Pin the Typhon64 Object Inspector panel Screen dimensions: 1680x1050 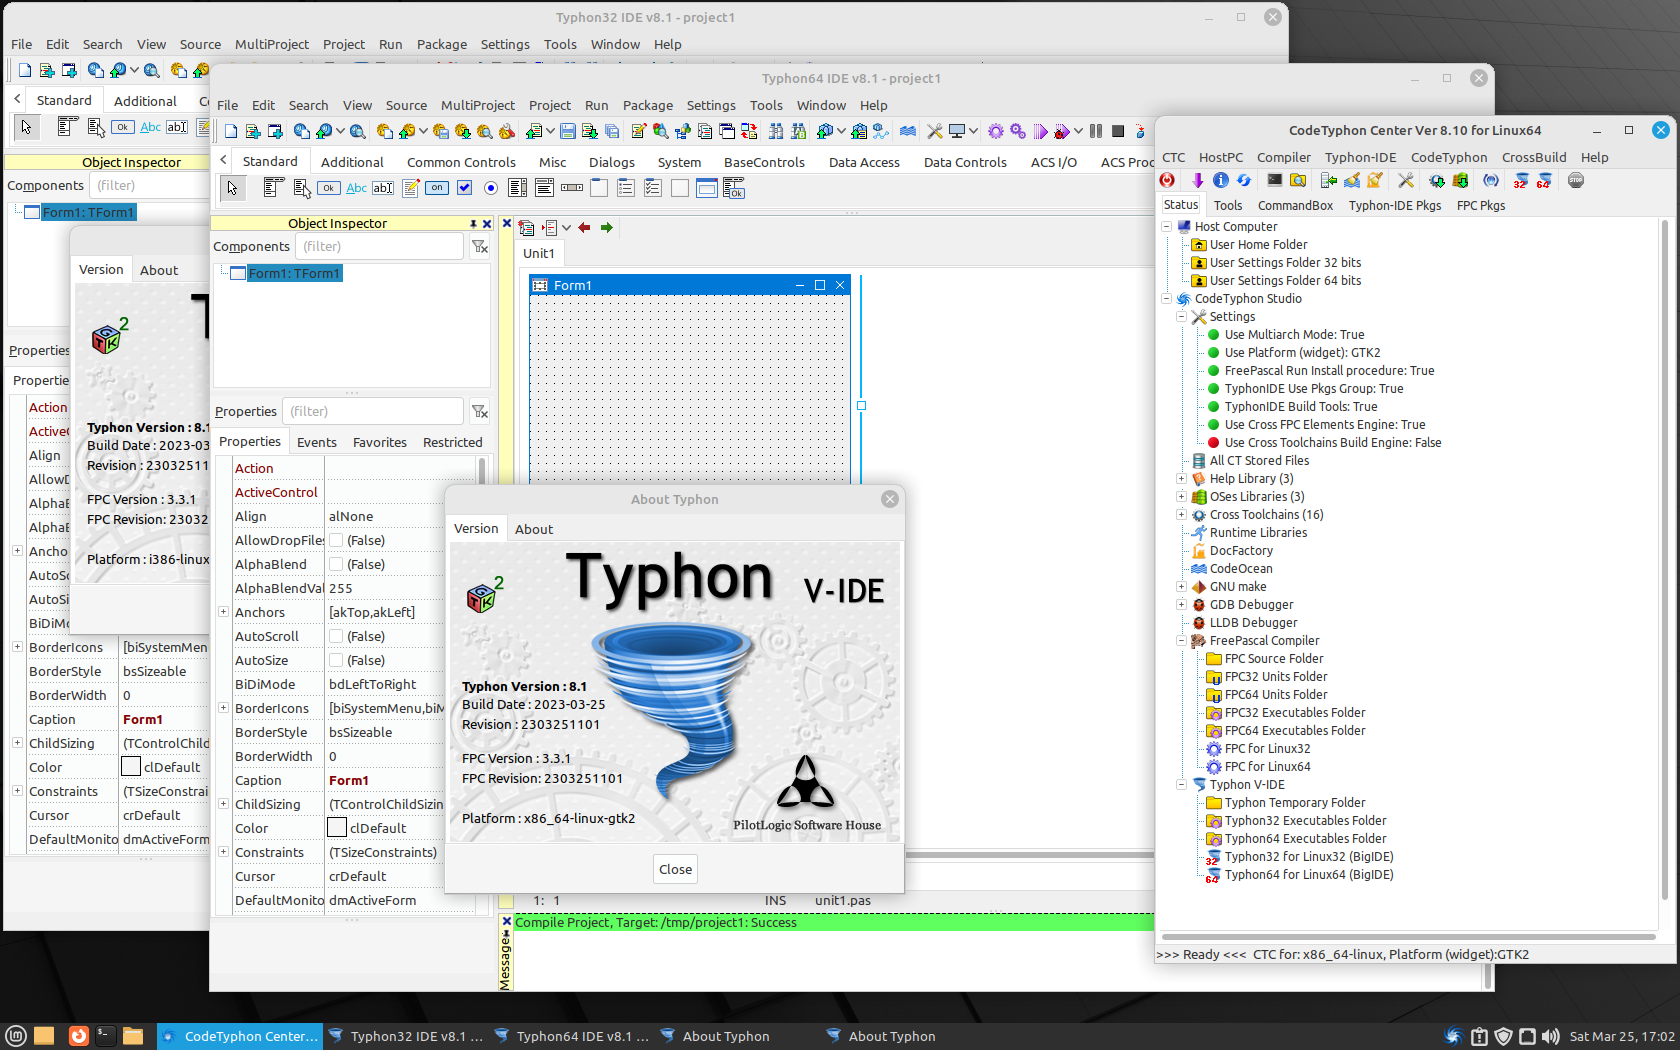pos(474,224)
